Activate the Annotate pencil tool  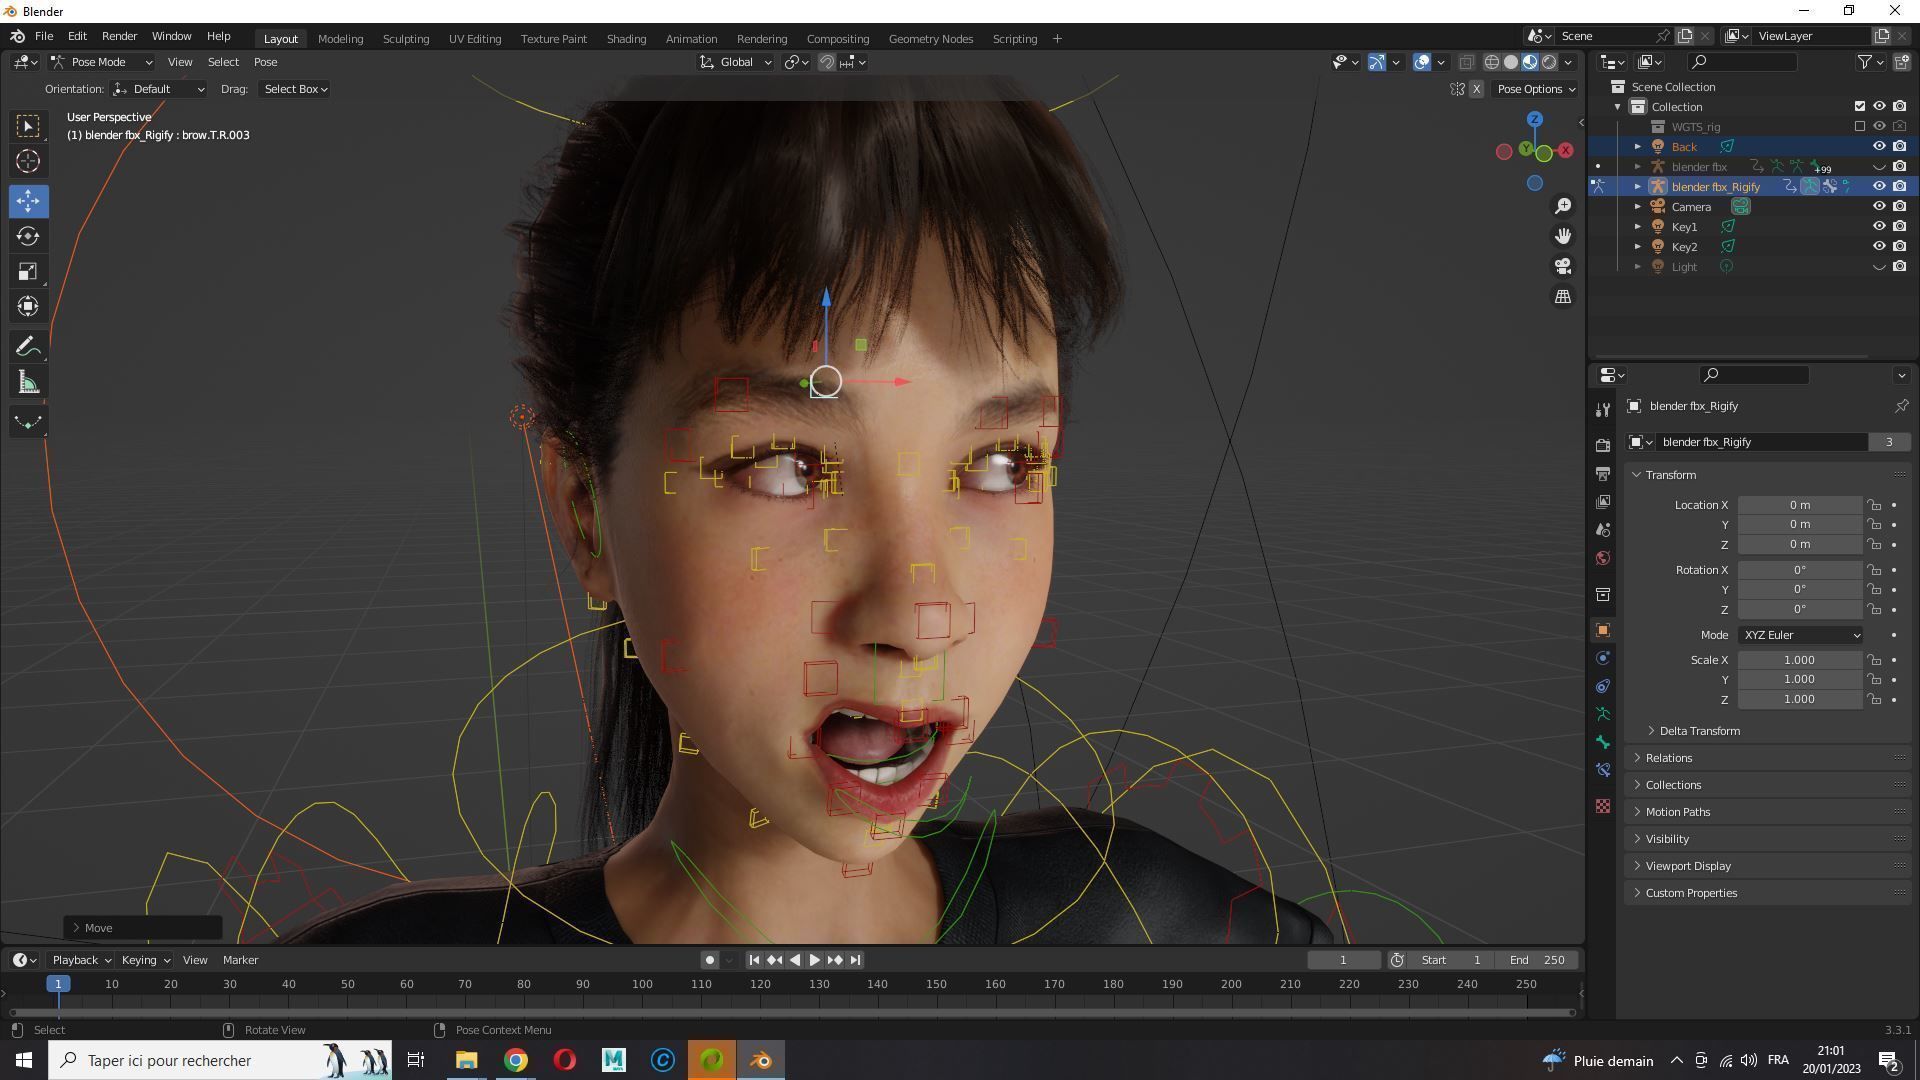coord(28,347)
